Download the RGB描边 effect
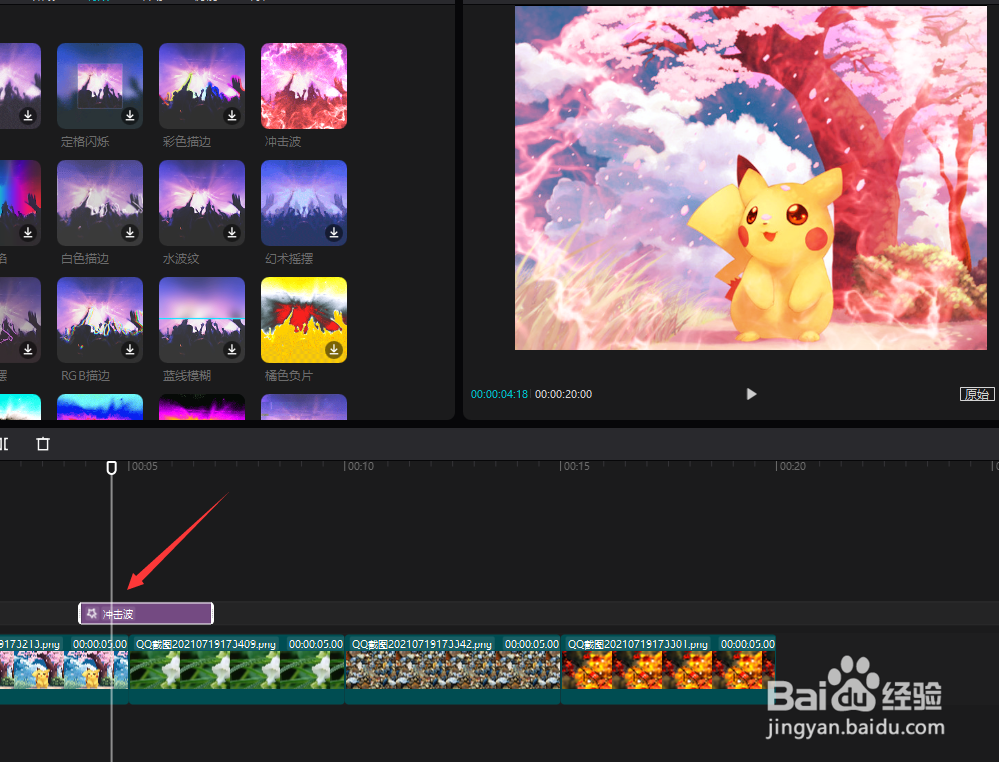This screenshot has height=762, width=999. 130,350
